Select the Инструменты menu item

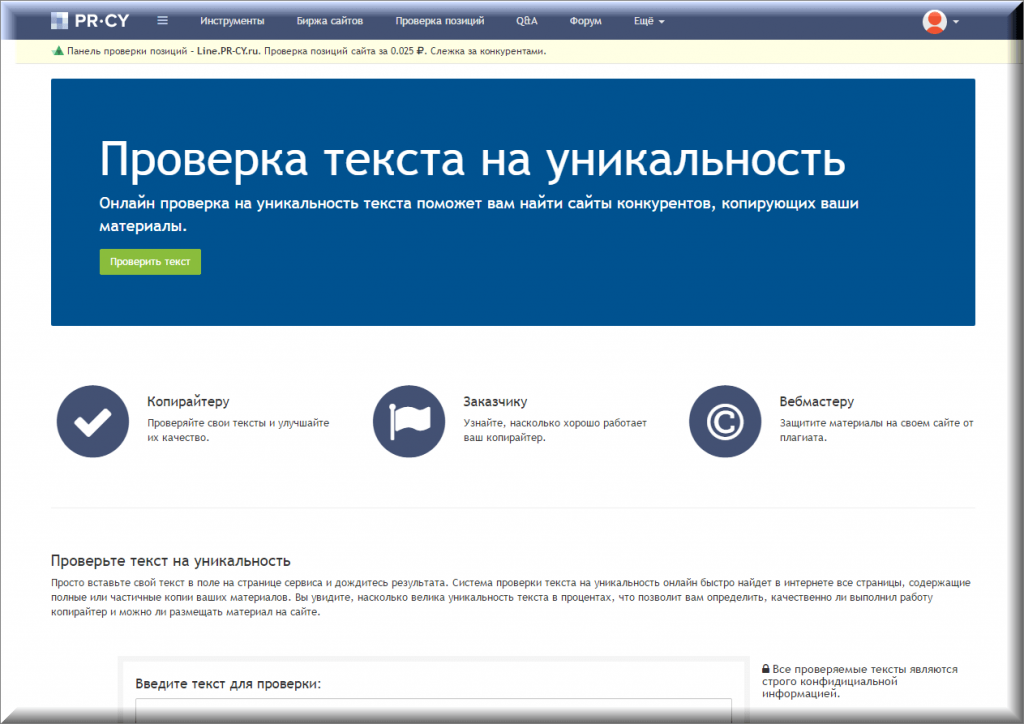234,20
